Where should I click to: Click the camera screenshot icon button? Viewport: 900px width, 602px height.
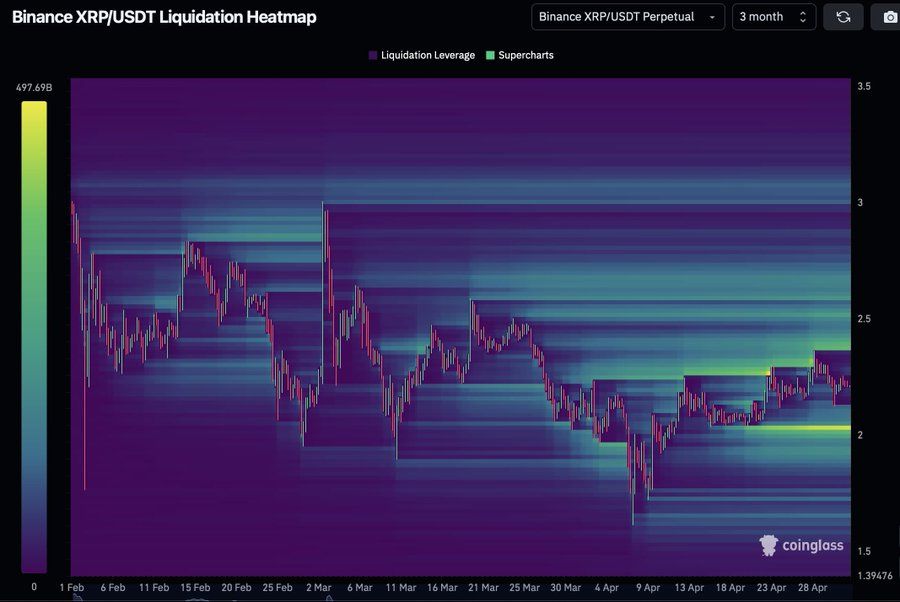[888, 17]
